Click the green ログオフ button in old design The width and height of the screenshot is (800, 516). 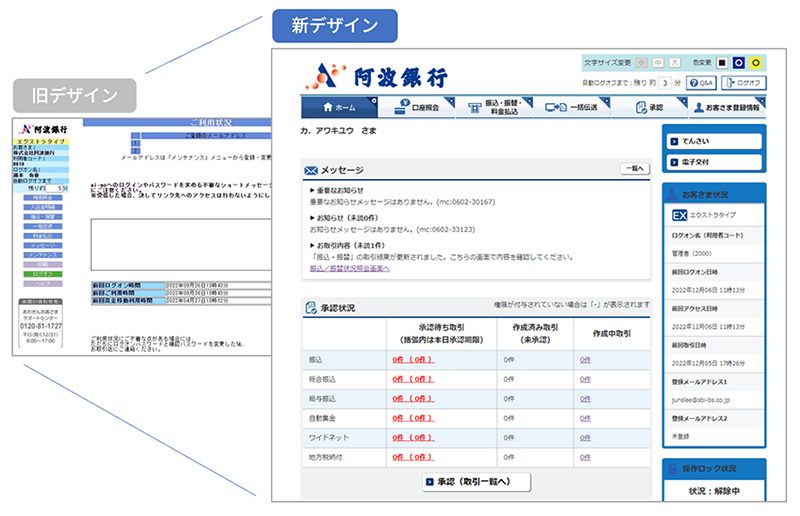pyautogui.click(x=43, y=274)
